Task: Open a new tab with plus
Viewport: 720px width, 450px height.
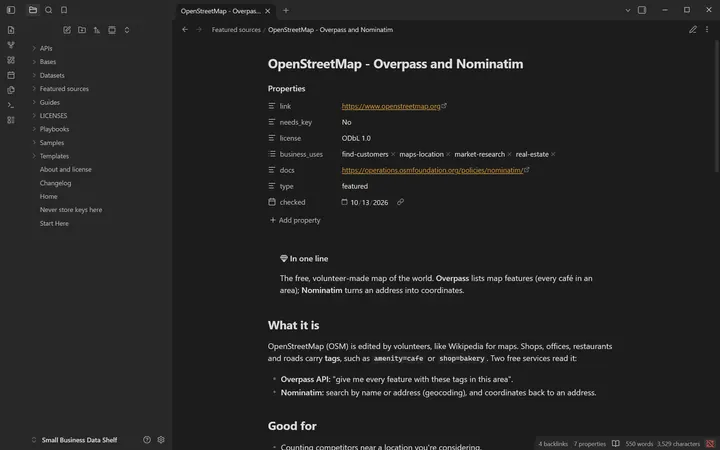Action: [286, 11]
